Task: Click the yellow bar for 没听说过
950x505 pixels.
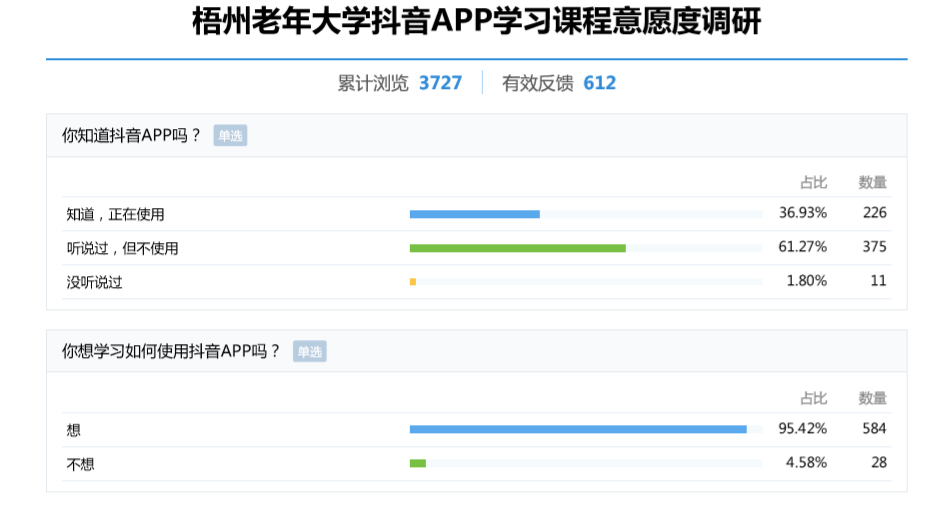Action: [413, 282]
